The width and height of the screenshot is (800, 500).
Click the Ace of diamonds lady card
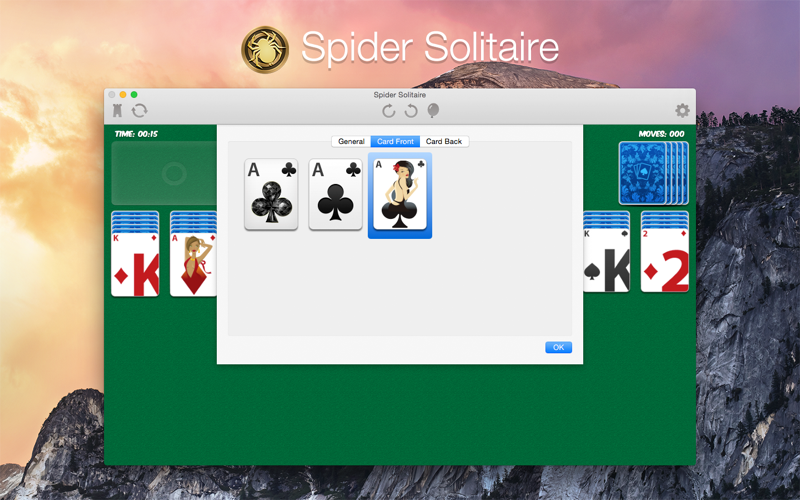[x=193, y=264]
